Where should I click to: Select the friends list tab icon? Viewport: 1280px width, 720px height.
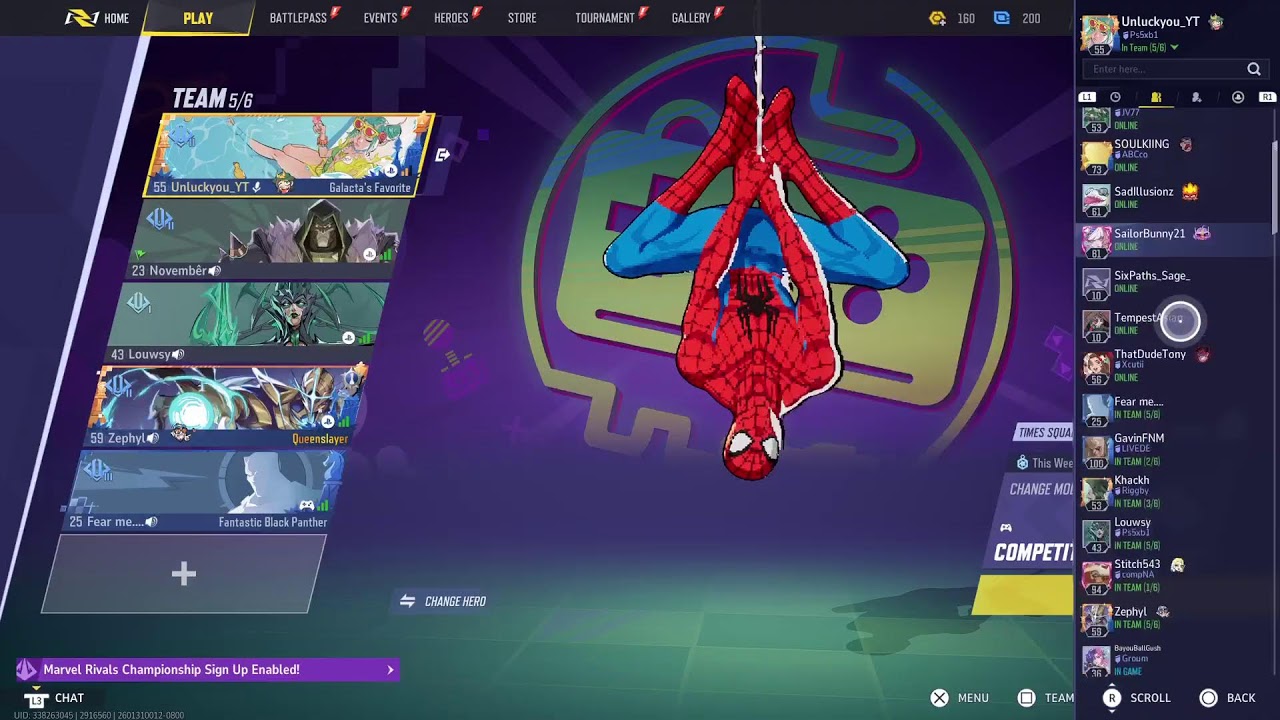click(x=1156, y=97)
